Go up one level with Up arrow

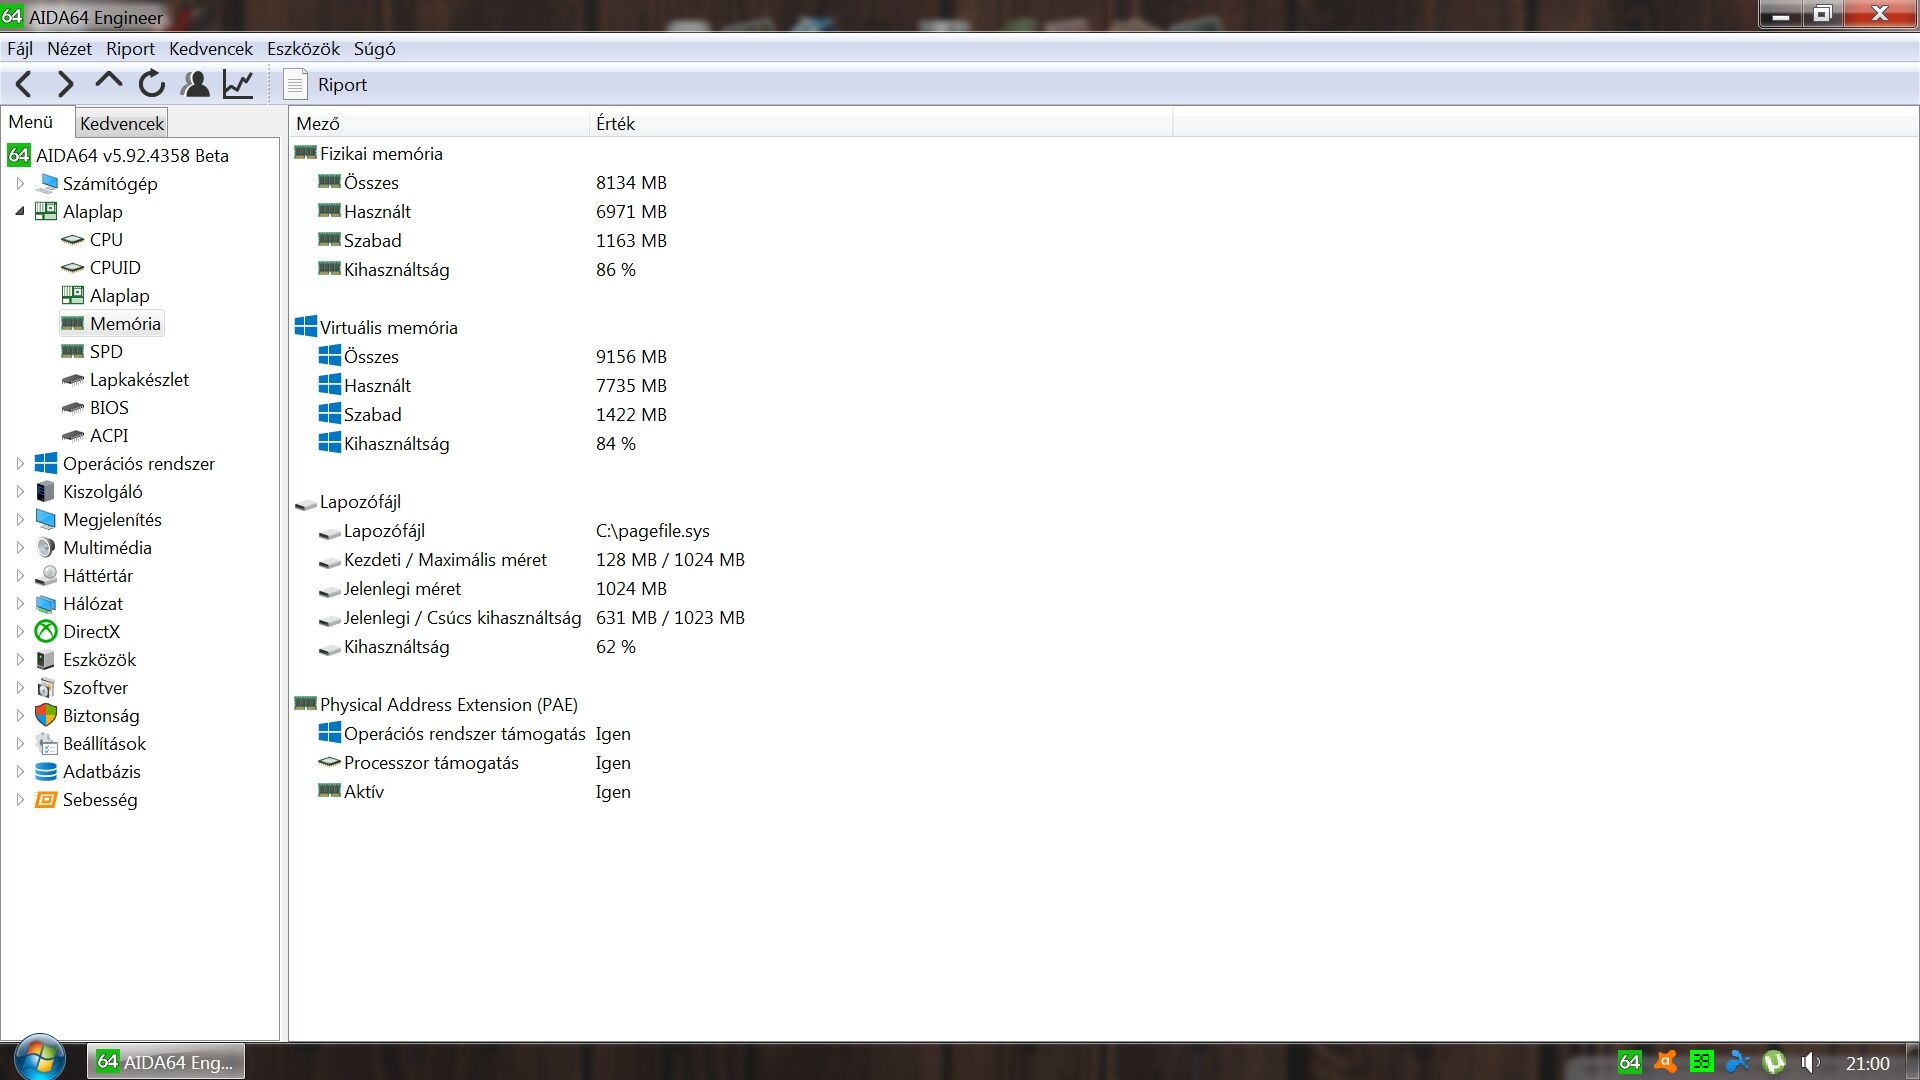(108, 83)
